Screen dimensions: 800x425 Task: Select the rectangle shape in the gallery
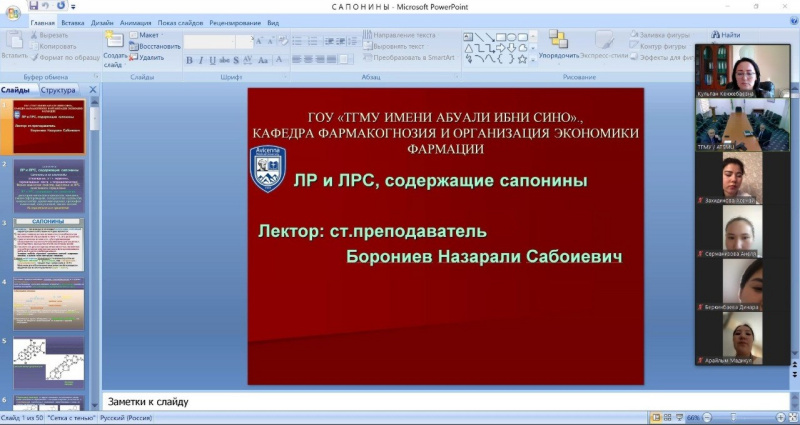(501, 37)
